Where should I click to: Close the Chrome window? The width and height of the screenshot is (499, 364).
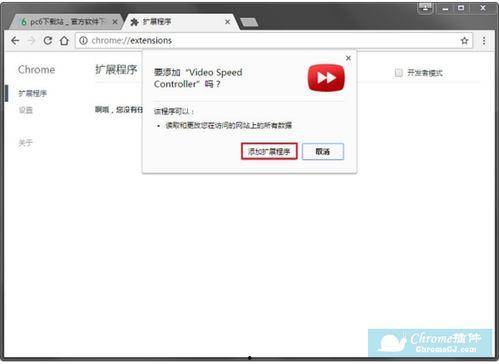(x=483, y=8)
